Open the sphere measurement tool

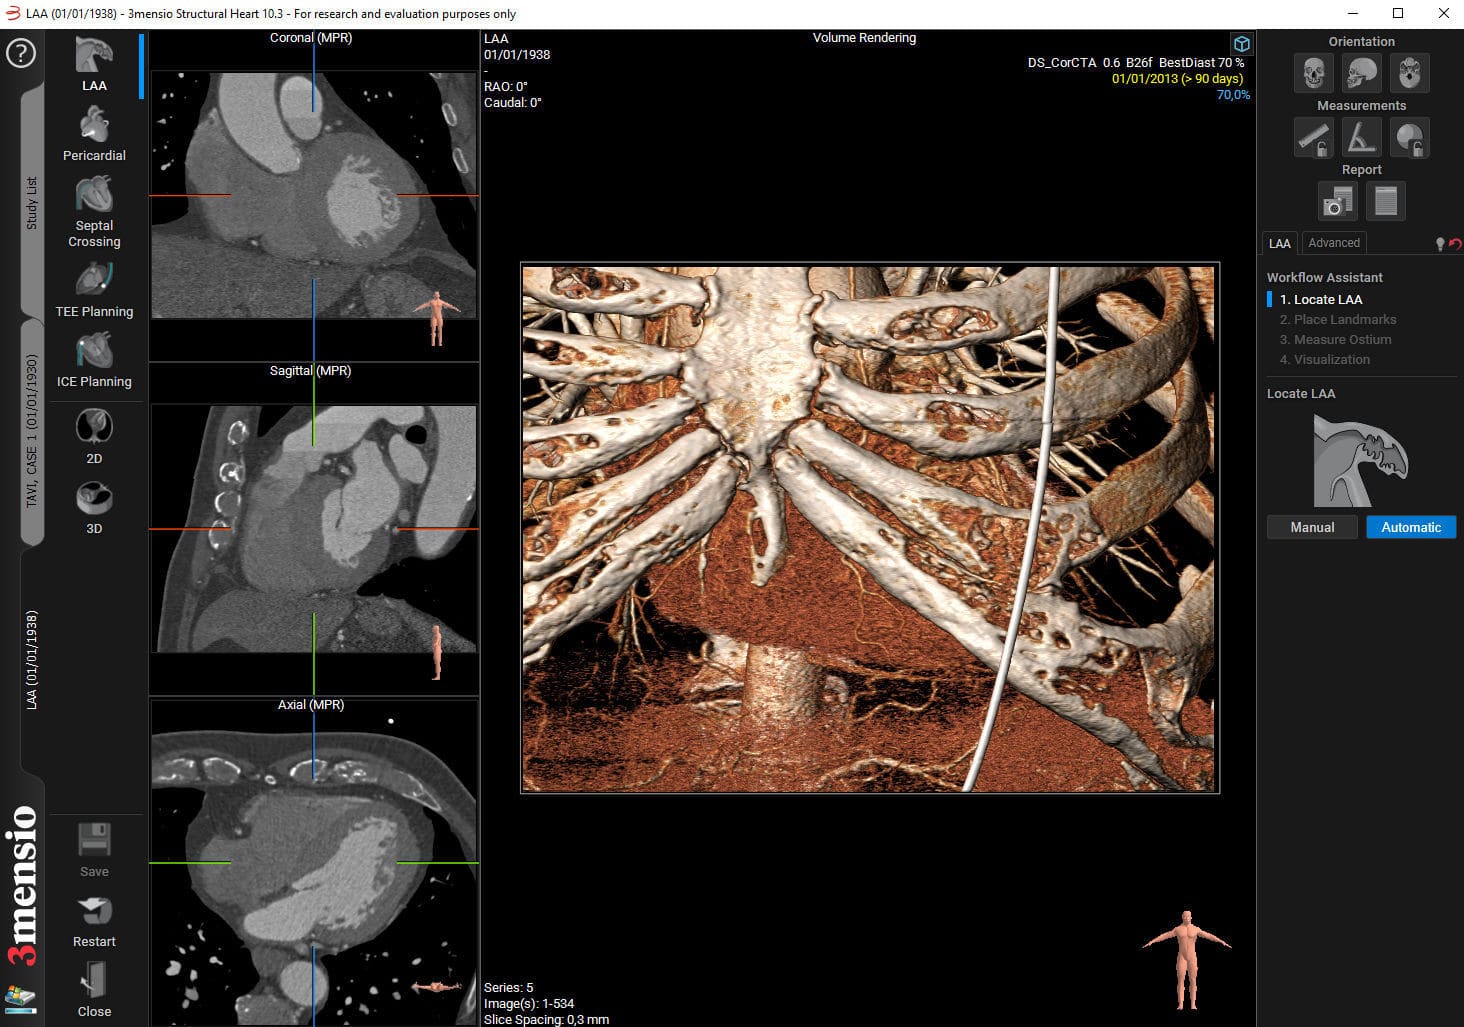point(1409,137)
